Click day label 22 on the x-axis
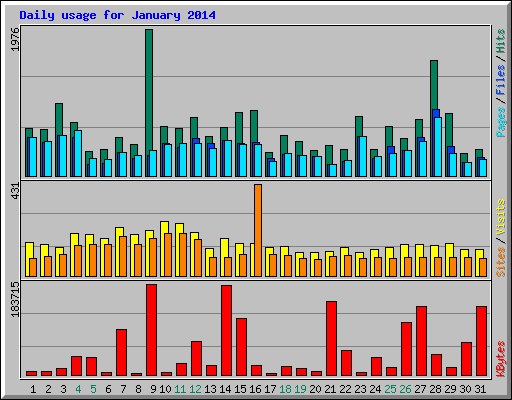 [x=345, y=389]
